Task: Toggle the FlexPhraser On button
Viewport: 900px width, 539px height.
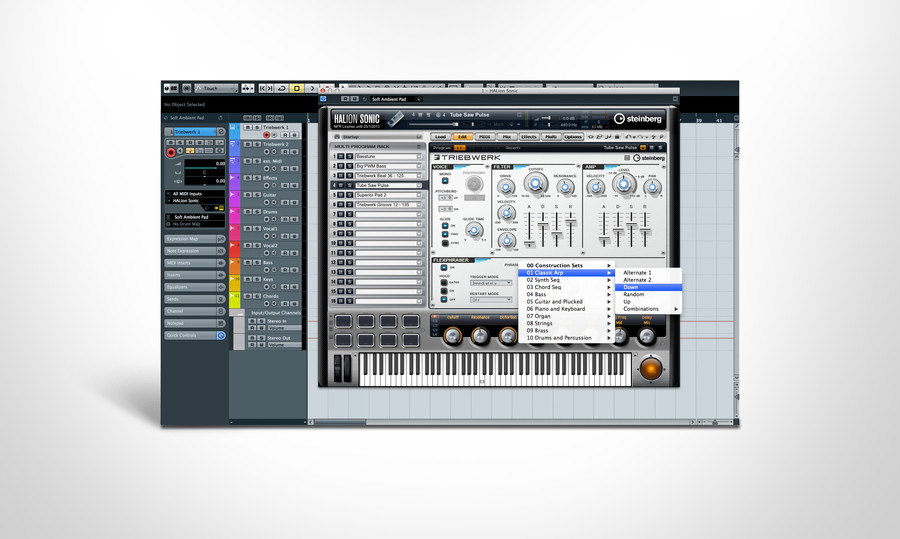Action: [444, 267]
